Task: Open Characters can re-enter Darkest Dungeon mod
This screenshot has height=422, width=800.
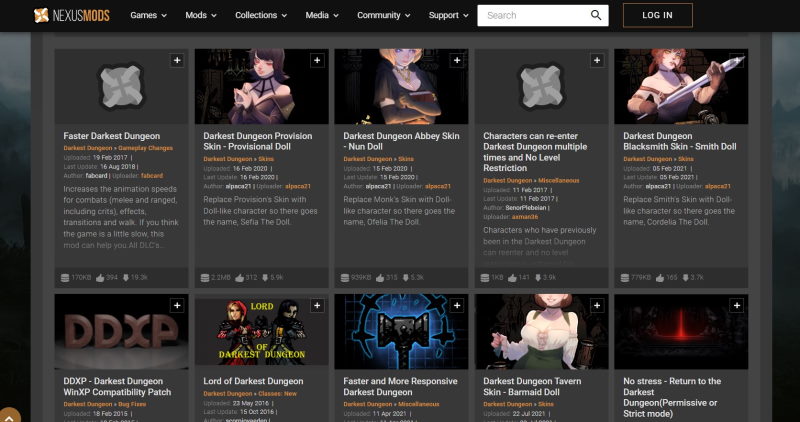Action: [x=535, y=152]
